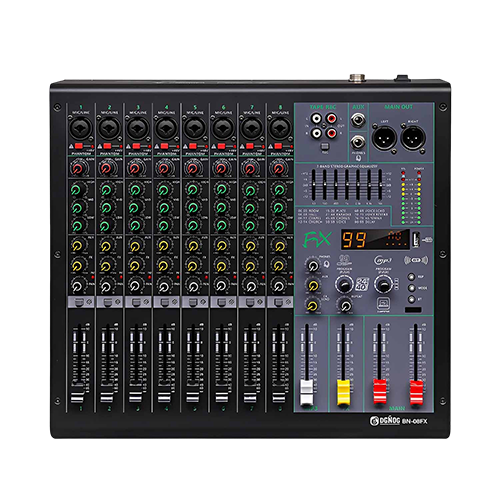This screenshot has height=500, width=500.
Task: Click the headphone icon beside the master phones knob
Action: pos(327,264)
